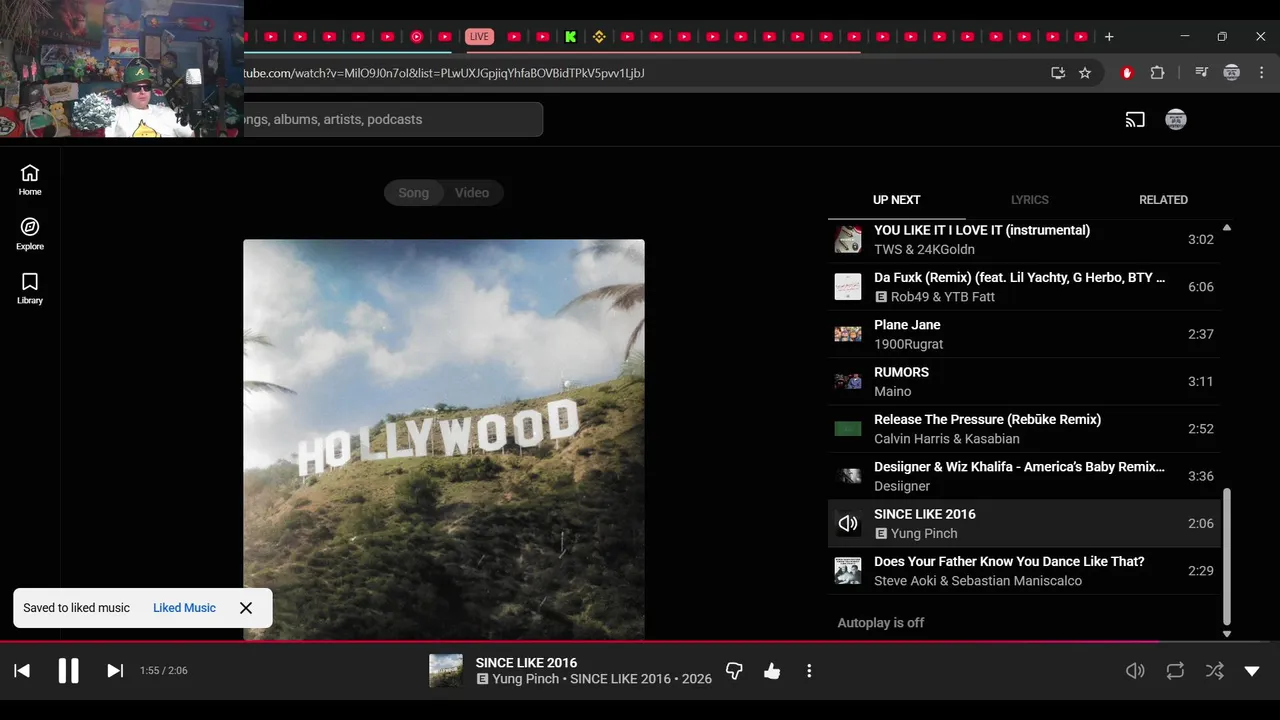Click the Rob49 & YTB Fatt artist text
The image size is (1280, 720).
(943, 297)
